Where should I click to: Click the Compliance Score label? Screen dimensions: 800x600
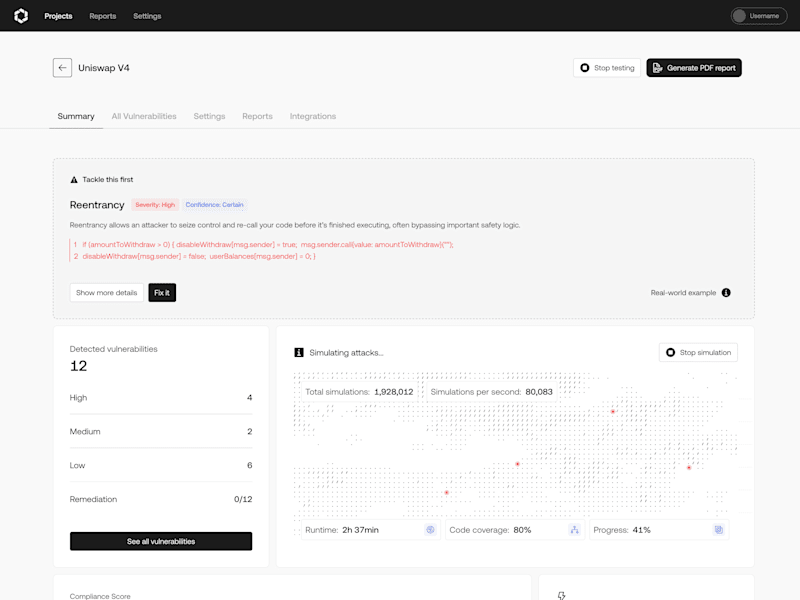[100, 596]
